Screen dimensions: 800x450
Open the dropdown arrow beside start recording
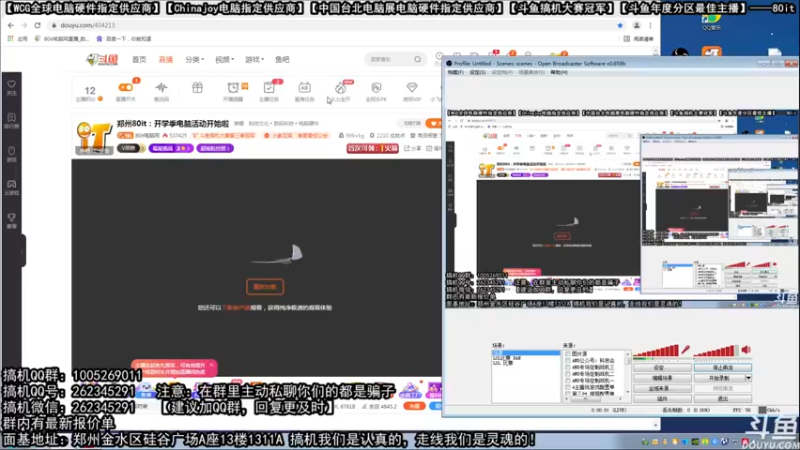tap(748, 378)
